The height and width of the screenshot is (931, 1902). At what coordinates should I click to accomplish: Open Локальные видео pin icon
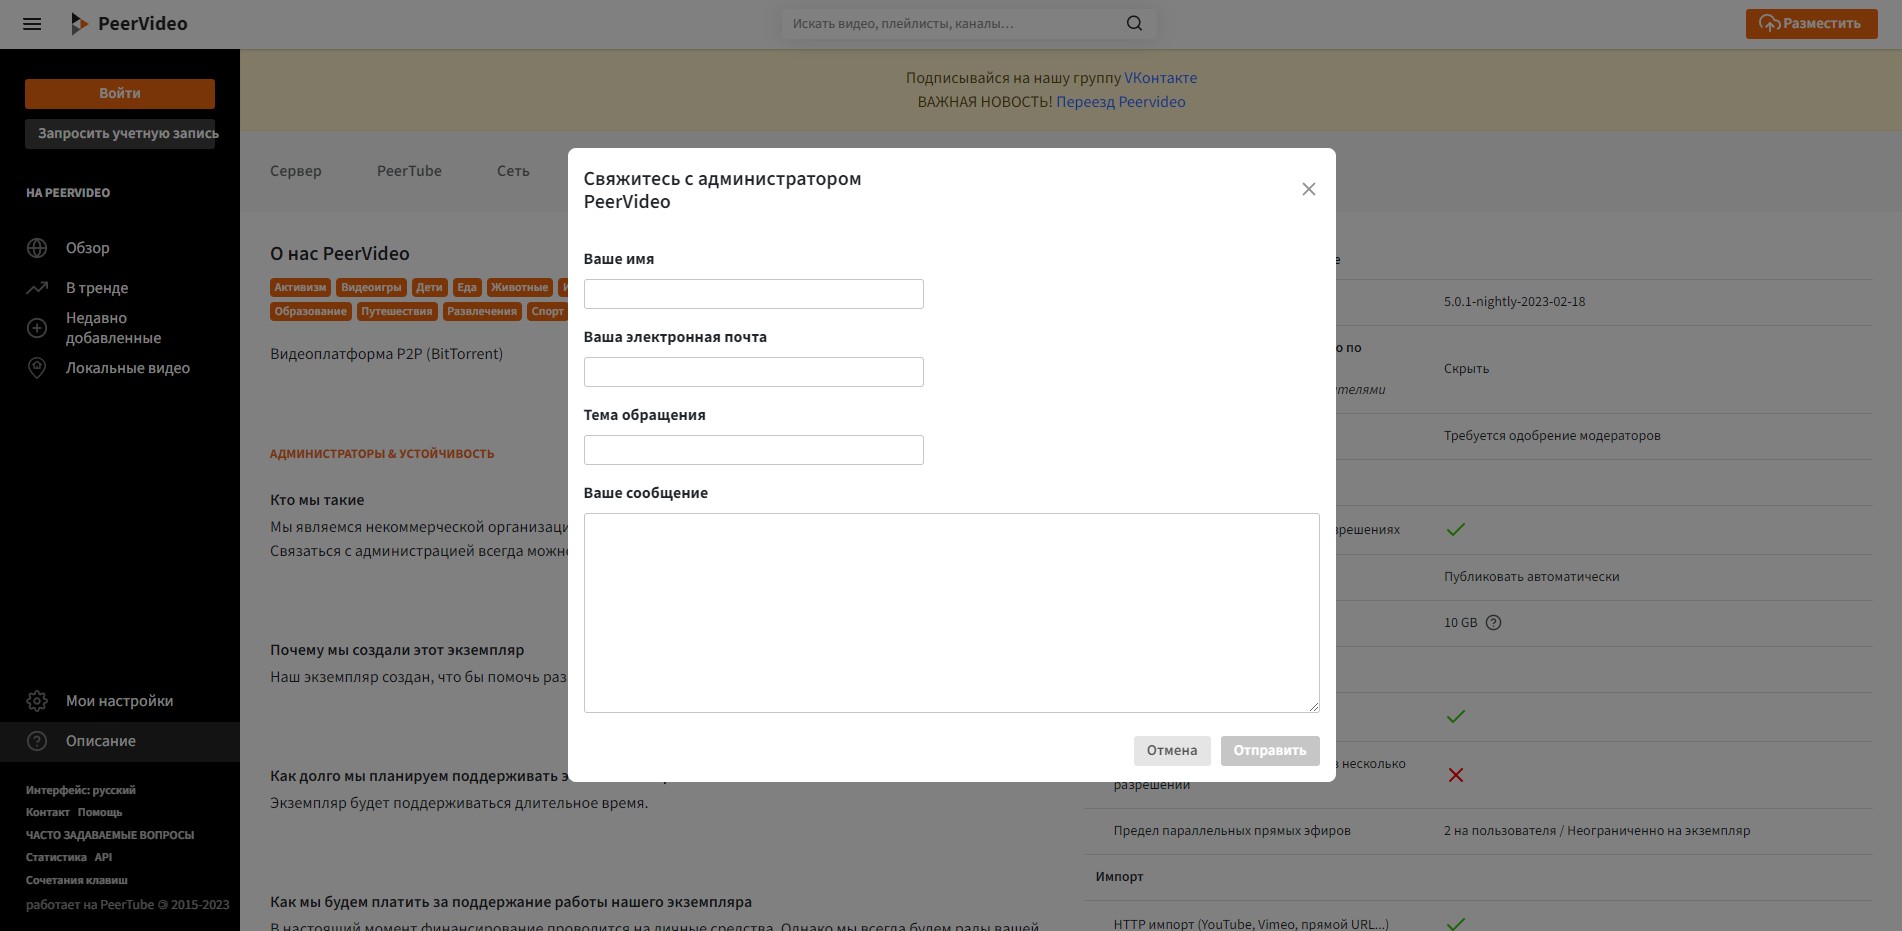[x=37, y=368]
